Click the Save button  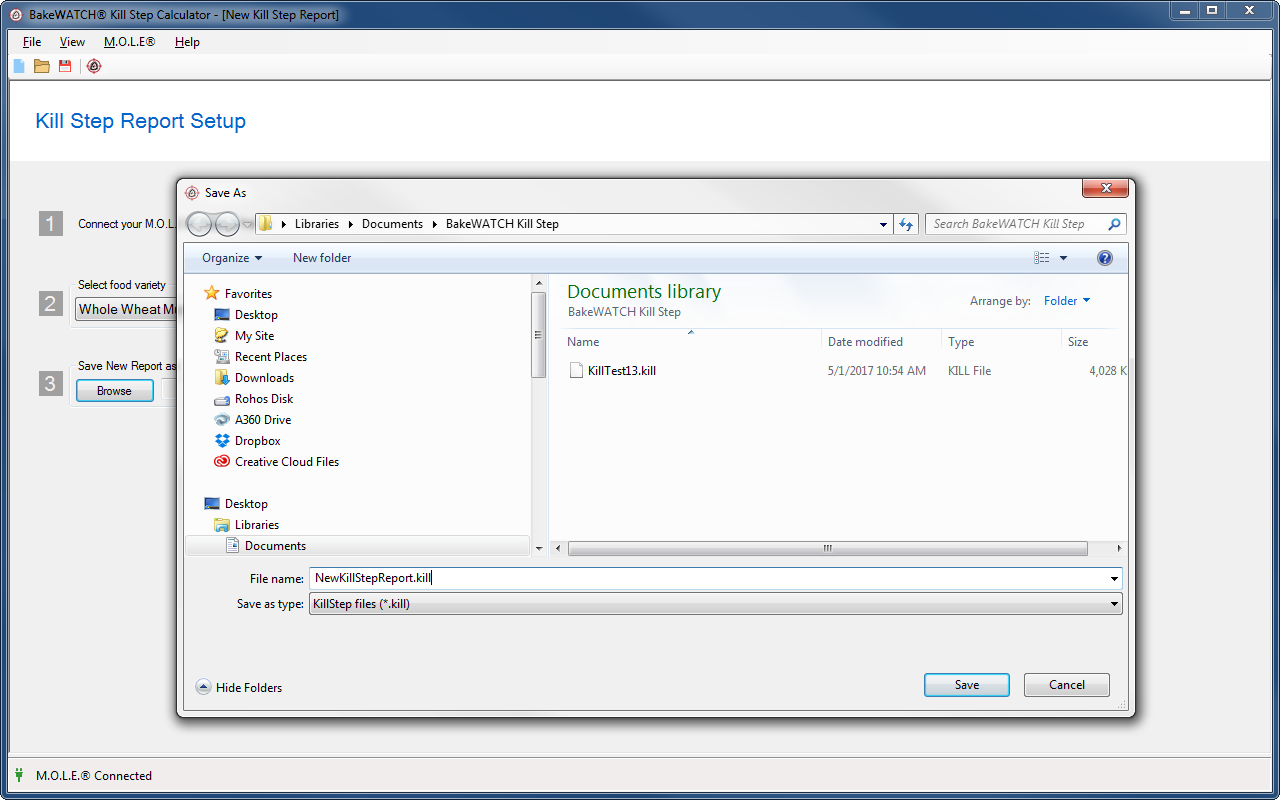tap(966, 685)
